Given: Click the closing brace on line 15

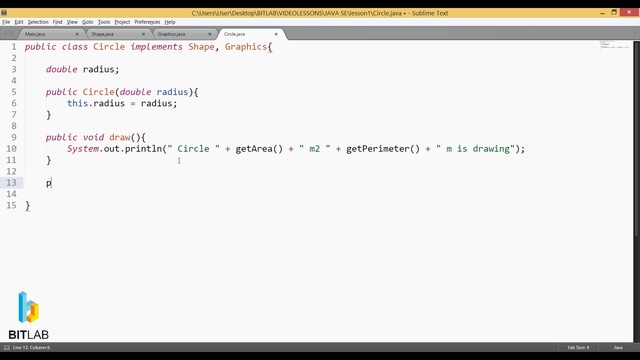Looking at the screenshot, I should pos(27,206).
